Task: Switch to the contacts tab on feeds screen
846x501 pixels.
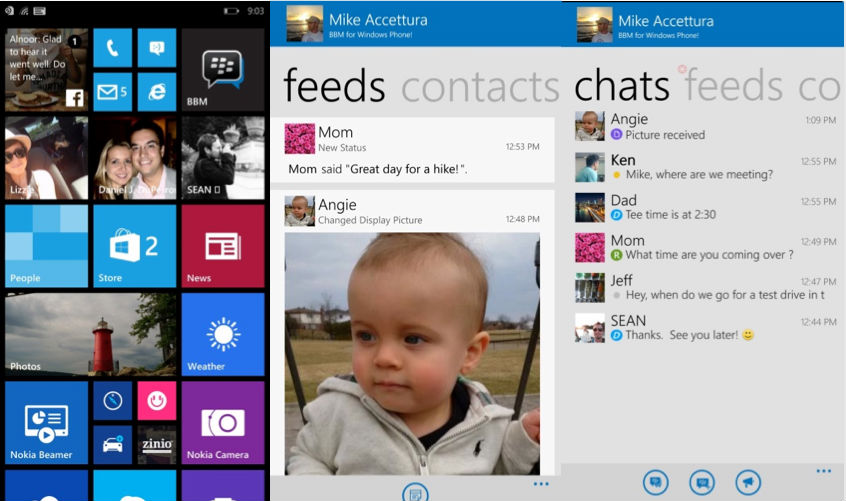Action: (x=480, y=86)
